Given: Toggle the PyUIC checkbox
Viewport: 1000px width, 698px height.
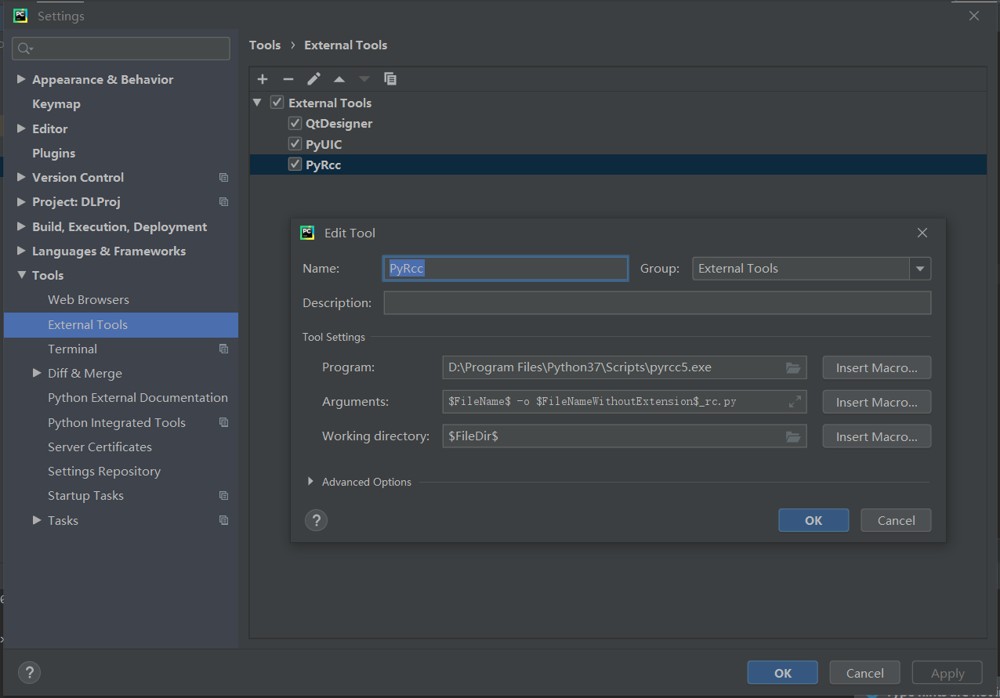Looking at the screenshot, I should click(295, 144).
